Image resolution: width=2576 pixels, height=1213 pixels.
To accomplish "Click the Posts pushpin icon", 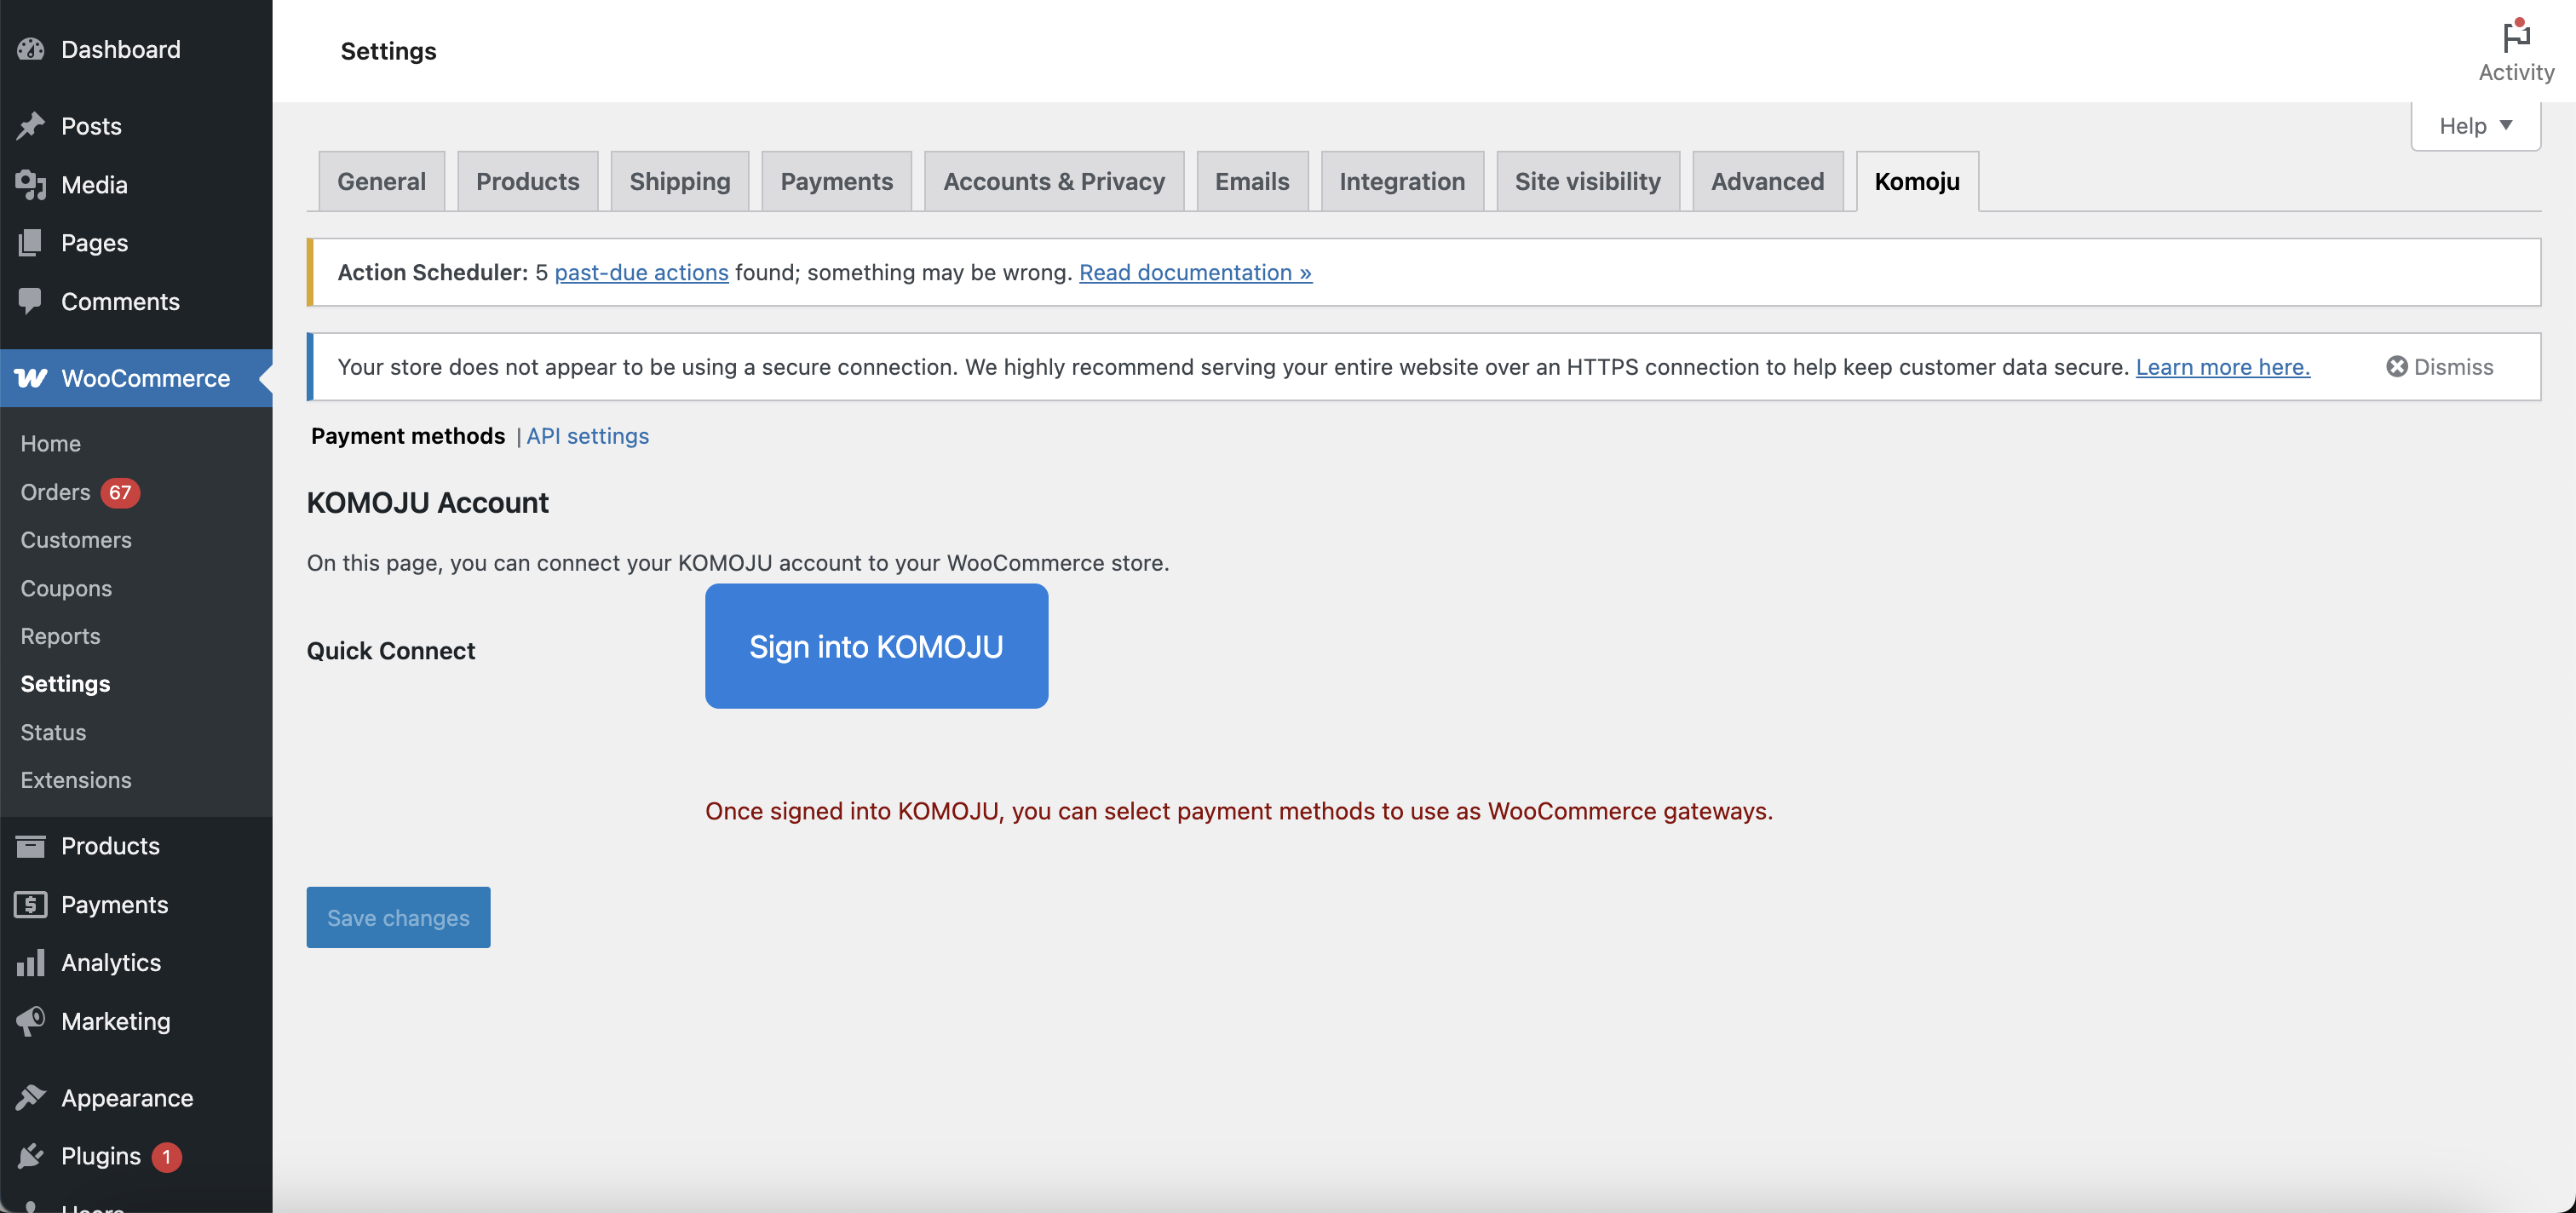I will click(x=31, y=126).
